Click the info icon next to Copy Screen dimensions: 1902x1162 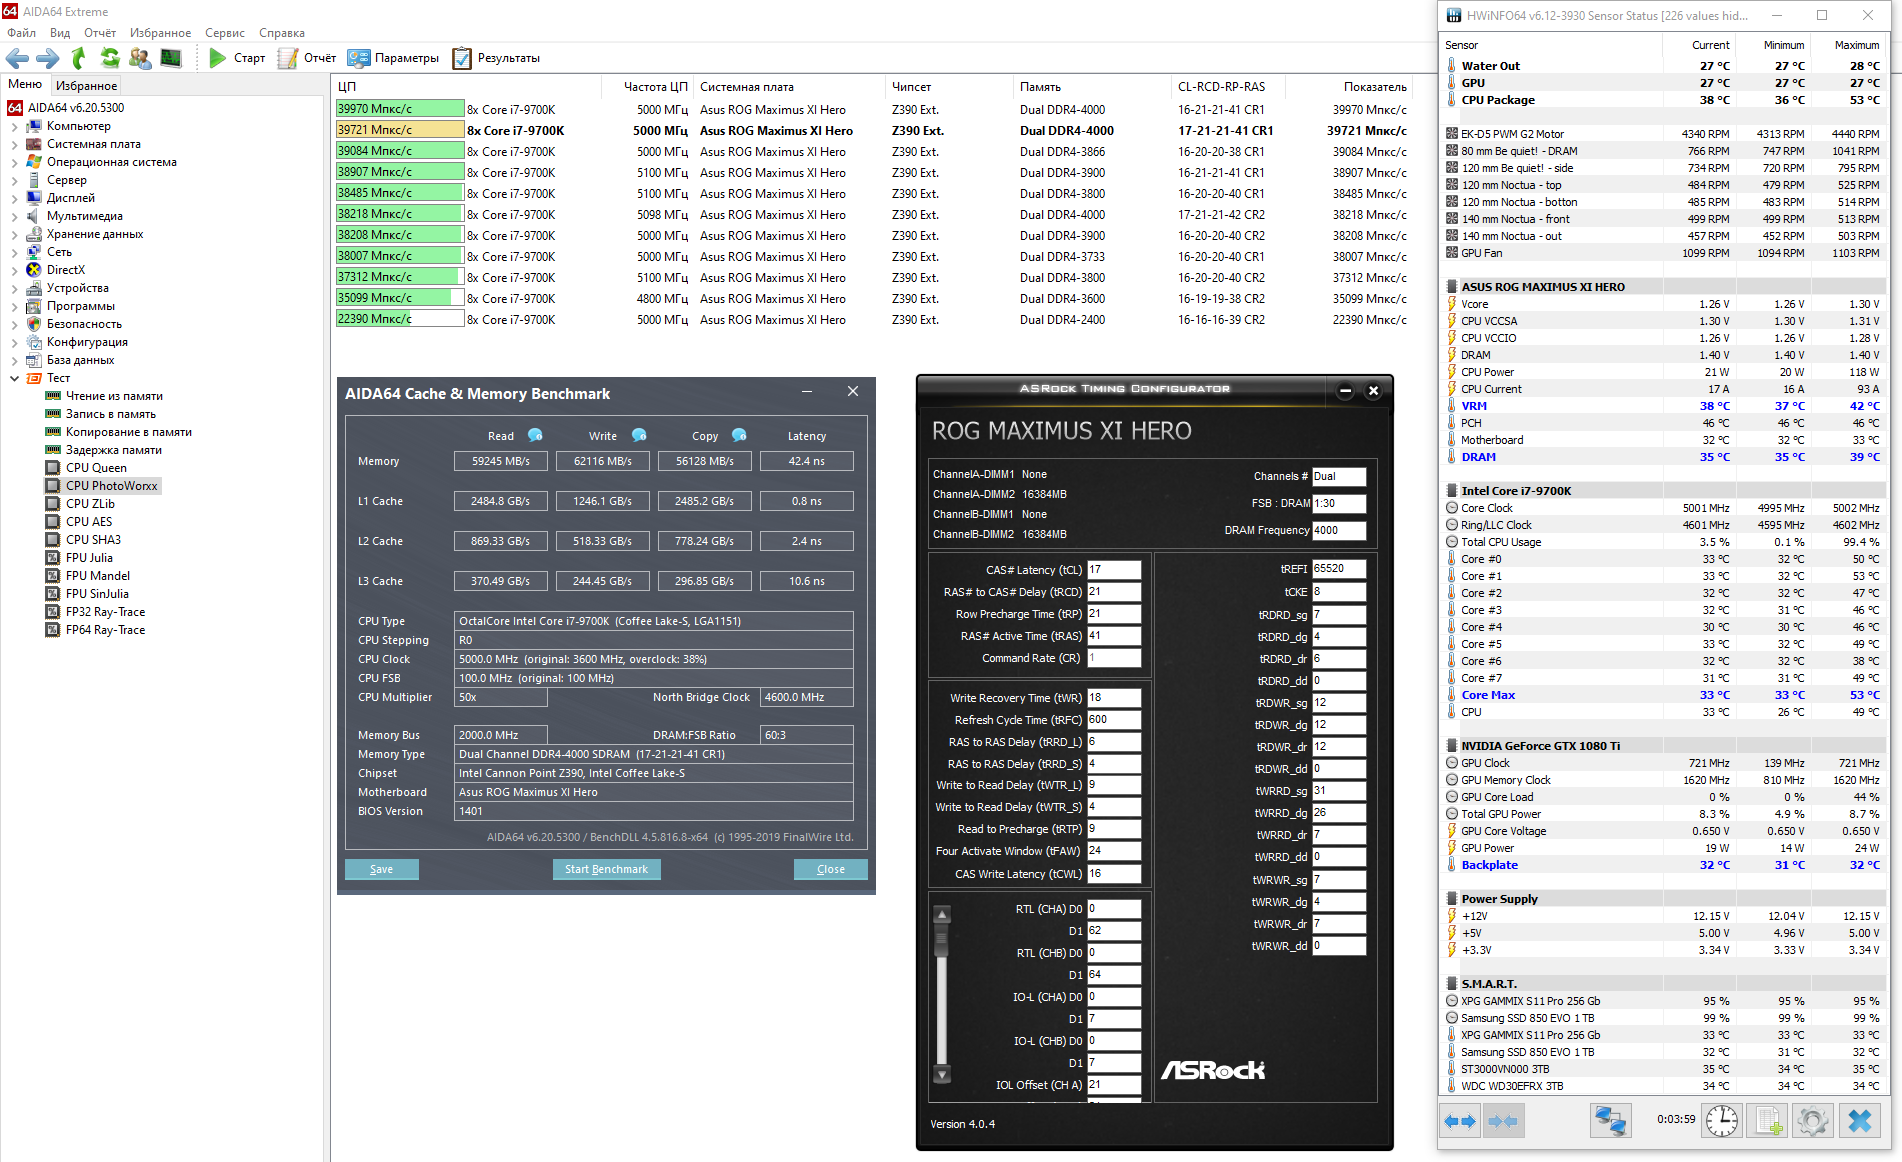tap(739, 435)
